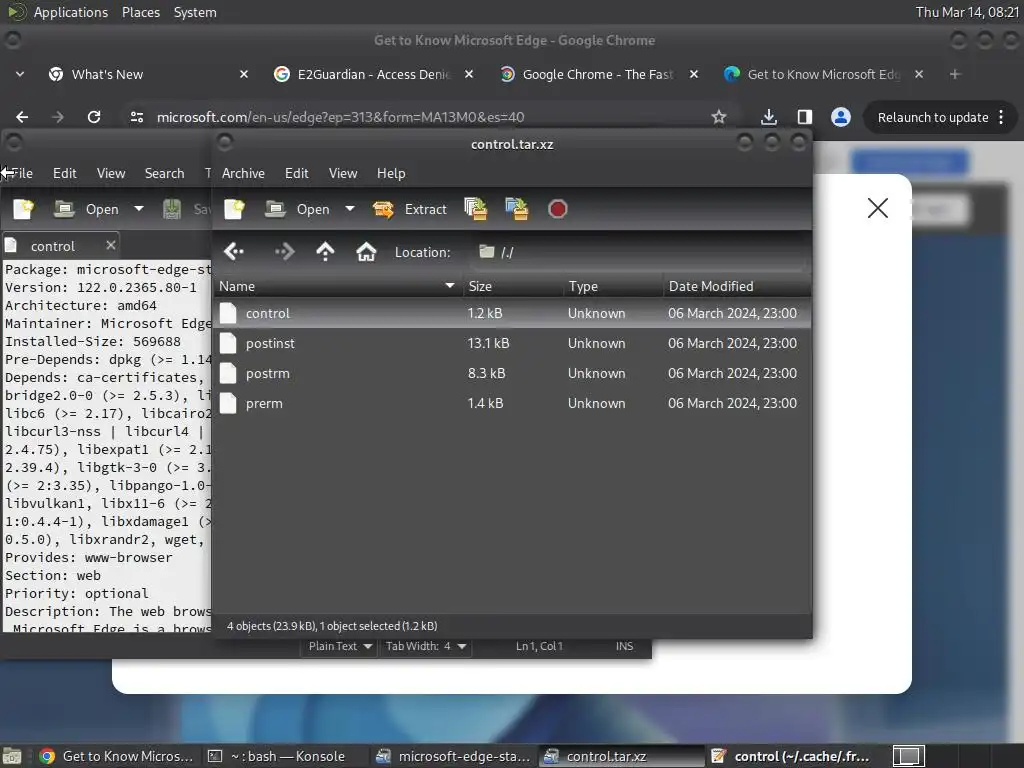Click the Add folder icon in archive toolbar

(x=517, y=209)
